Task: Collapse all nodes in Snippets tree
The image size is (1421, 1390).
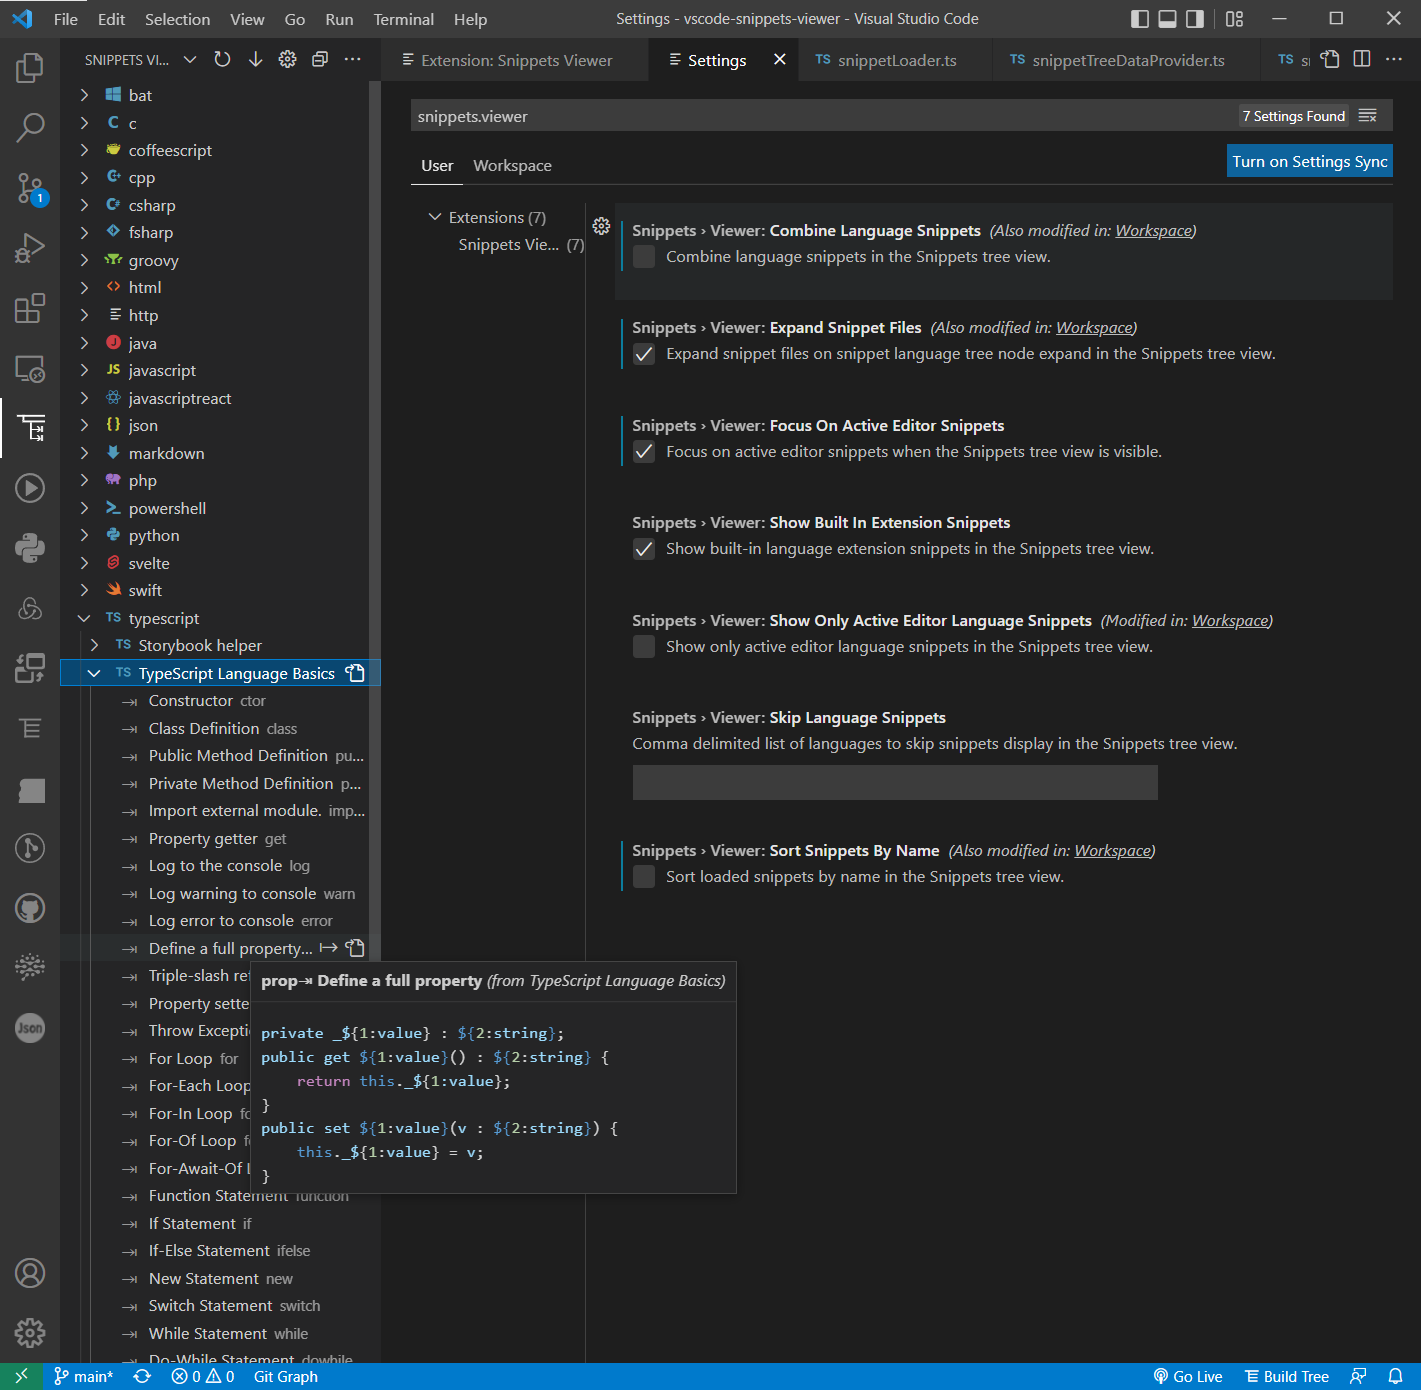Action: pos(320,60)
